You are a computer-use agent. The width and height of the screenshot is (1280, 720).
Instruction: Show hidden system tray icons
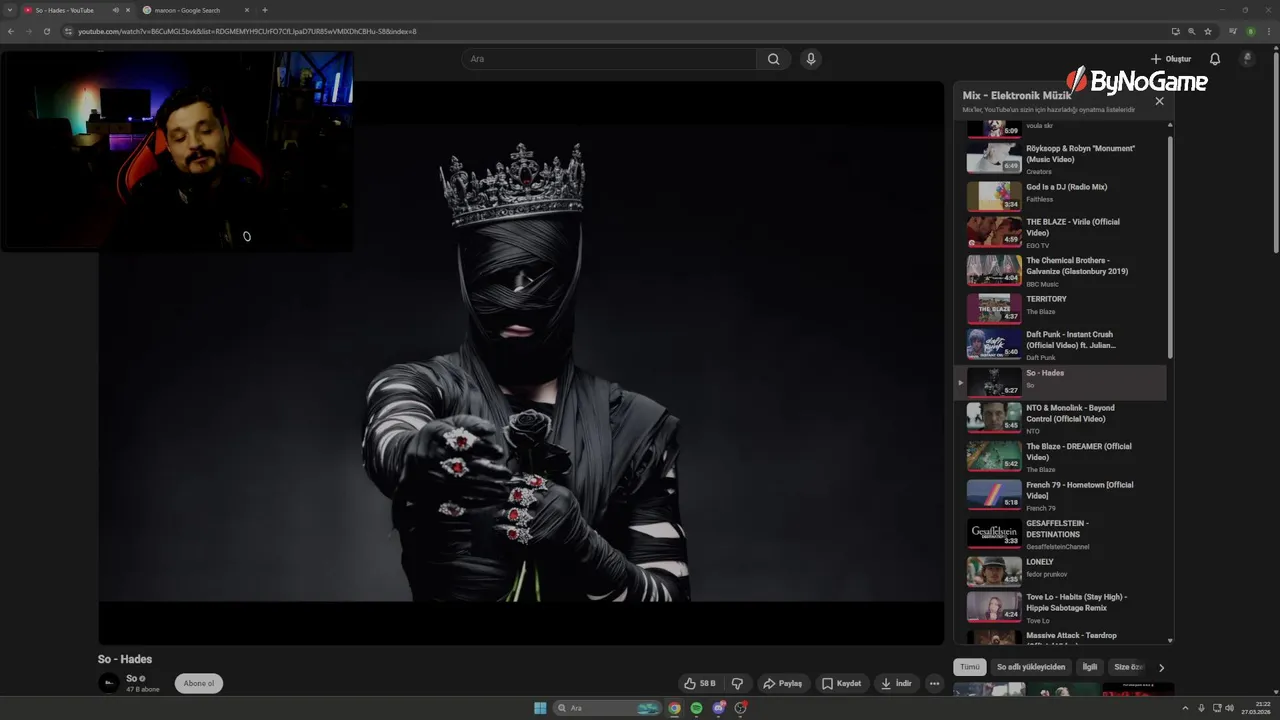[1186, 708]
